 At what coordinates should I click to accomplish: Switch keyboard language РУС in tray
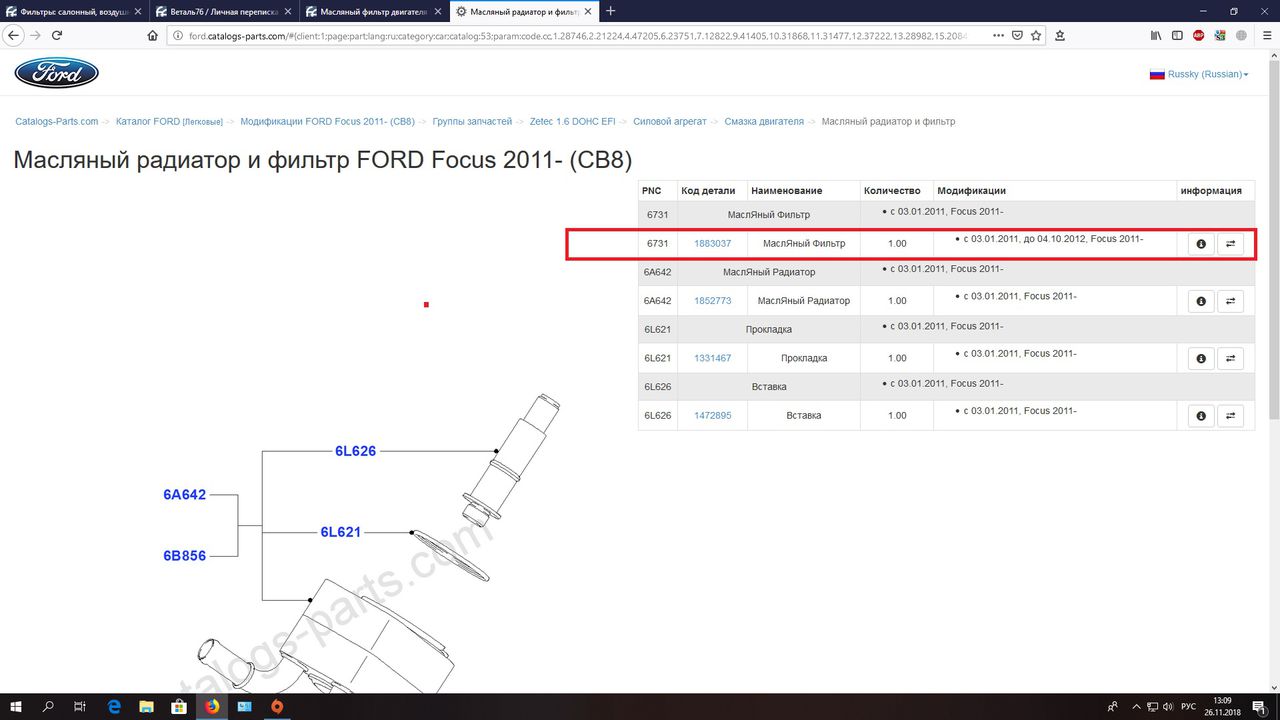[1188, 706]
